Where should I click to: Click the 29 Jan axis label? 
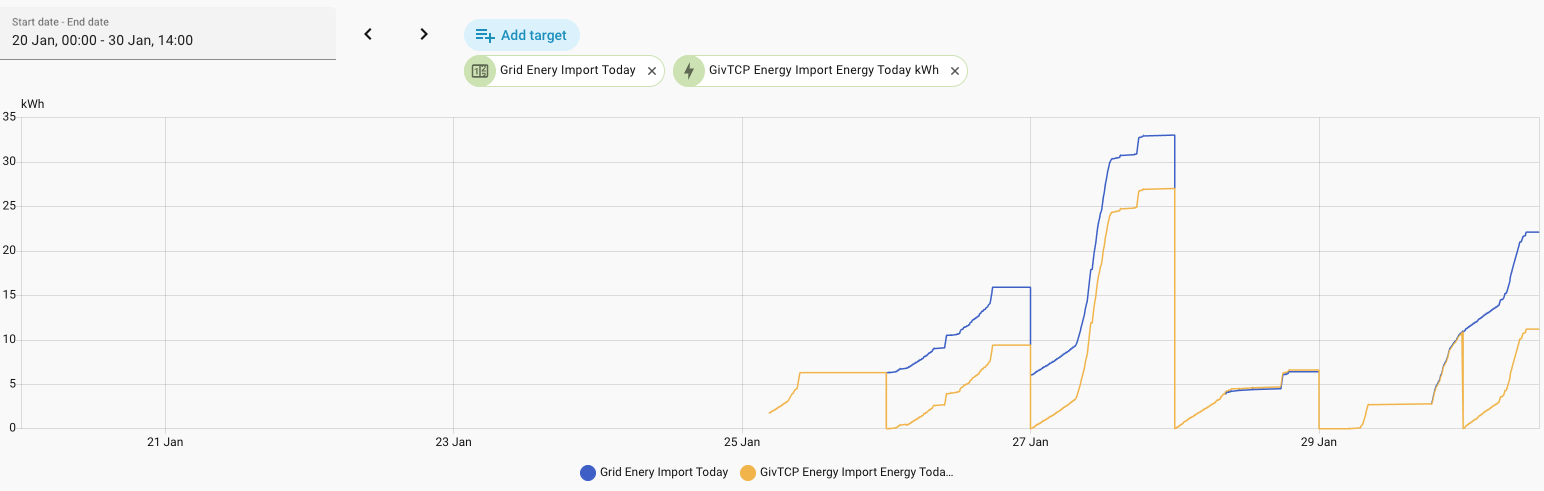(x=1320, y=441)
